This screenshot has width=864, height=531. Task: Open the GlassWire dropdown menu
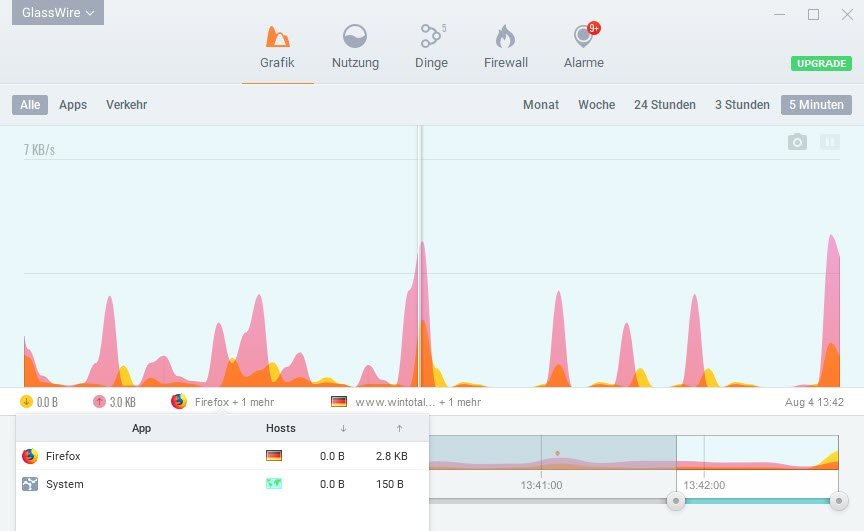pyautogui.click(x=58, y=12)
